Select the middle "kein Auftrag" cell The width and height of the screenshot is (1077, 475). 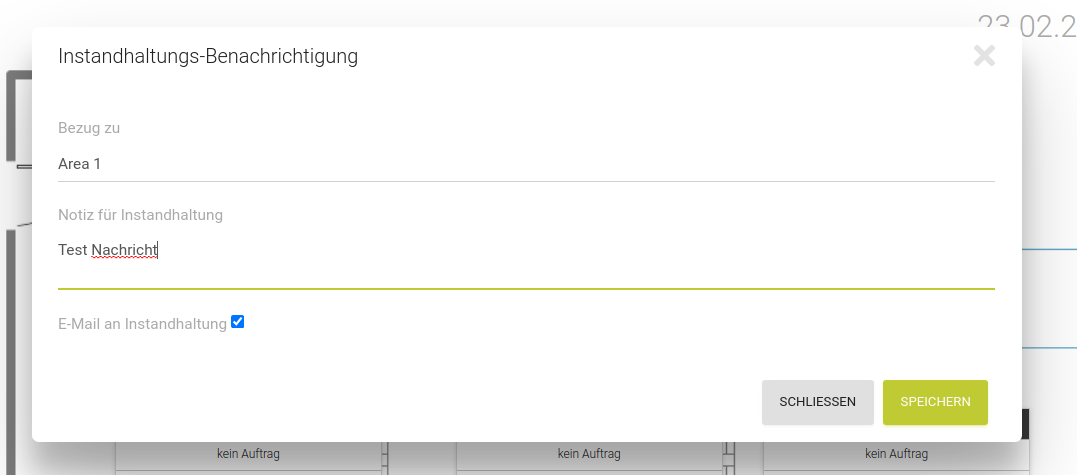click(589, 454)
